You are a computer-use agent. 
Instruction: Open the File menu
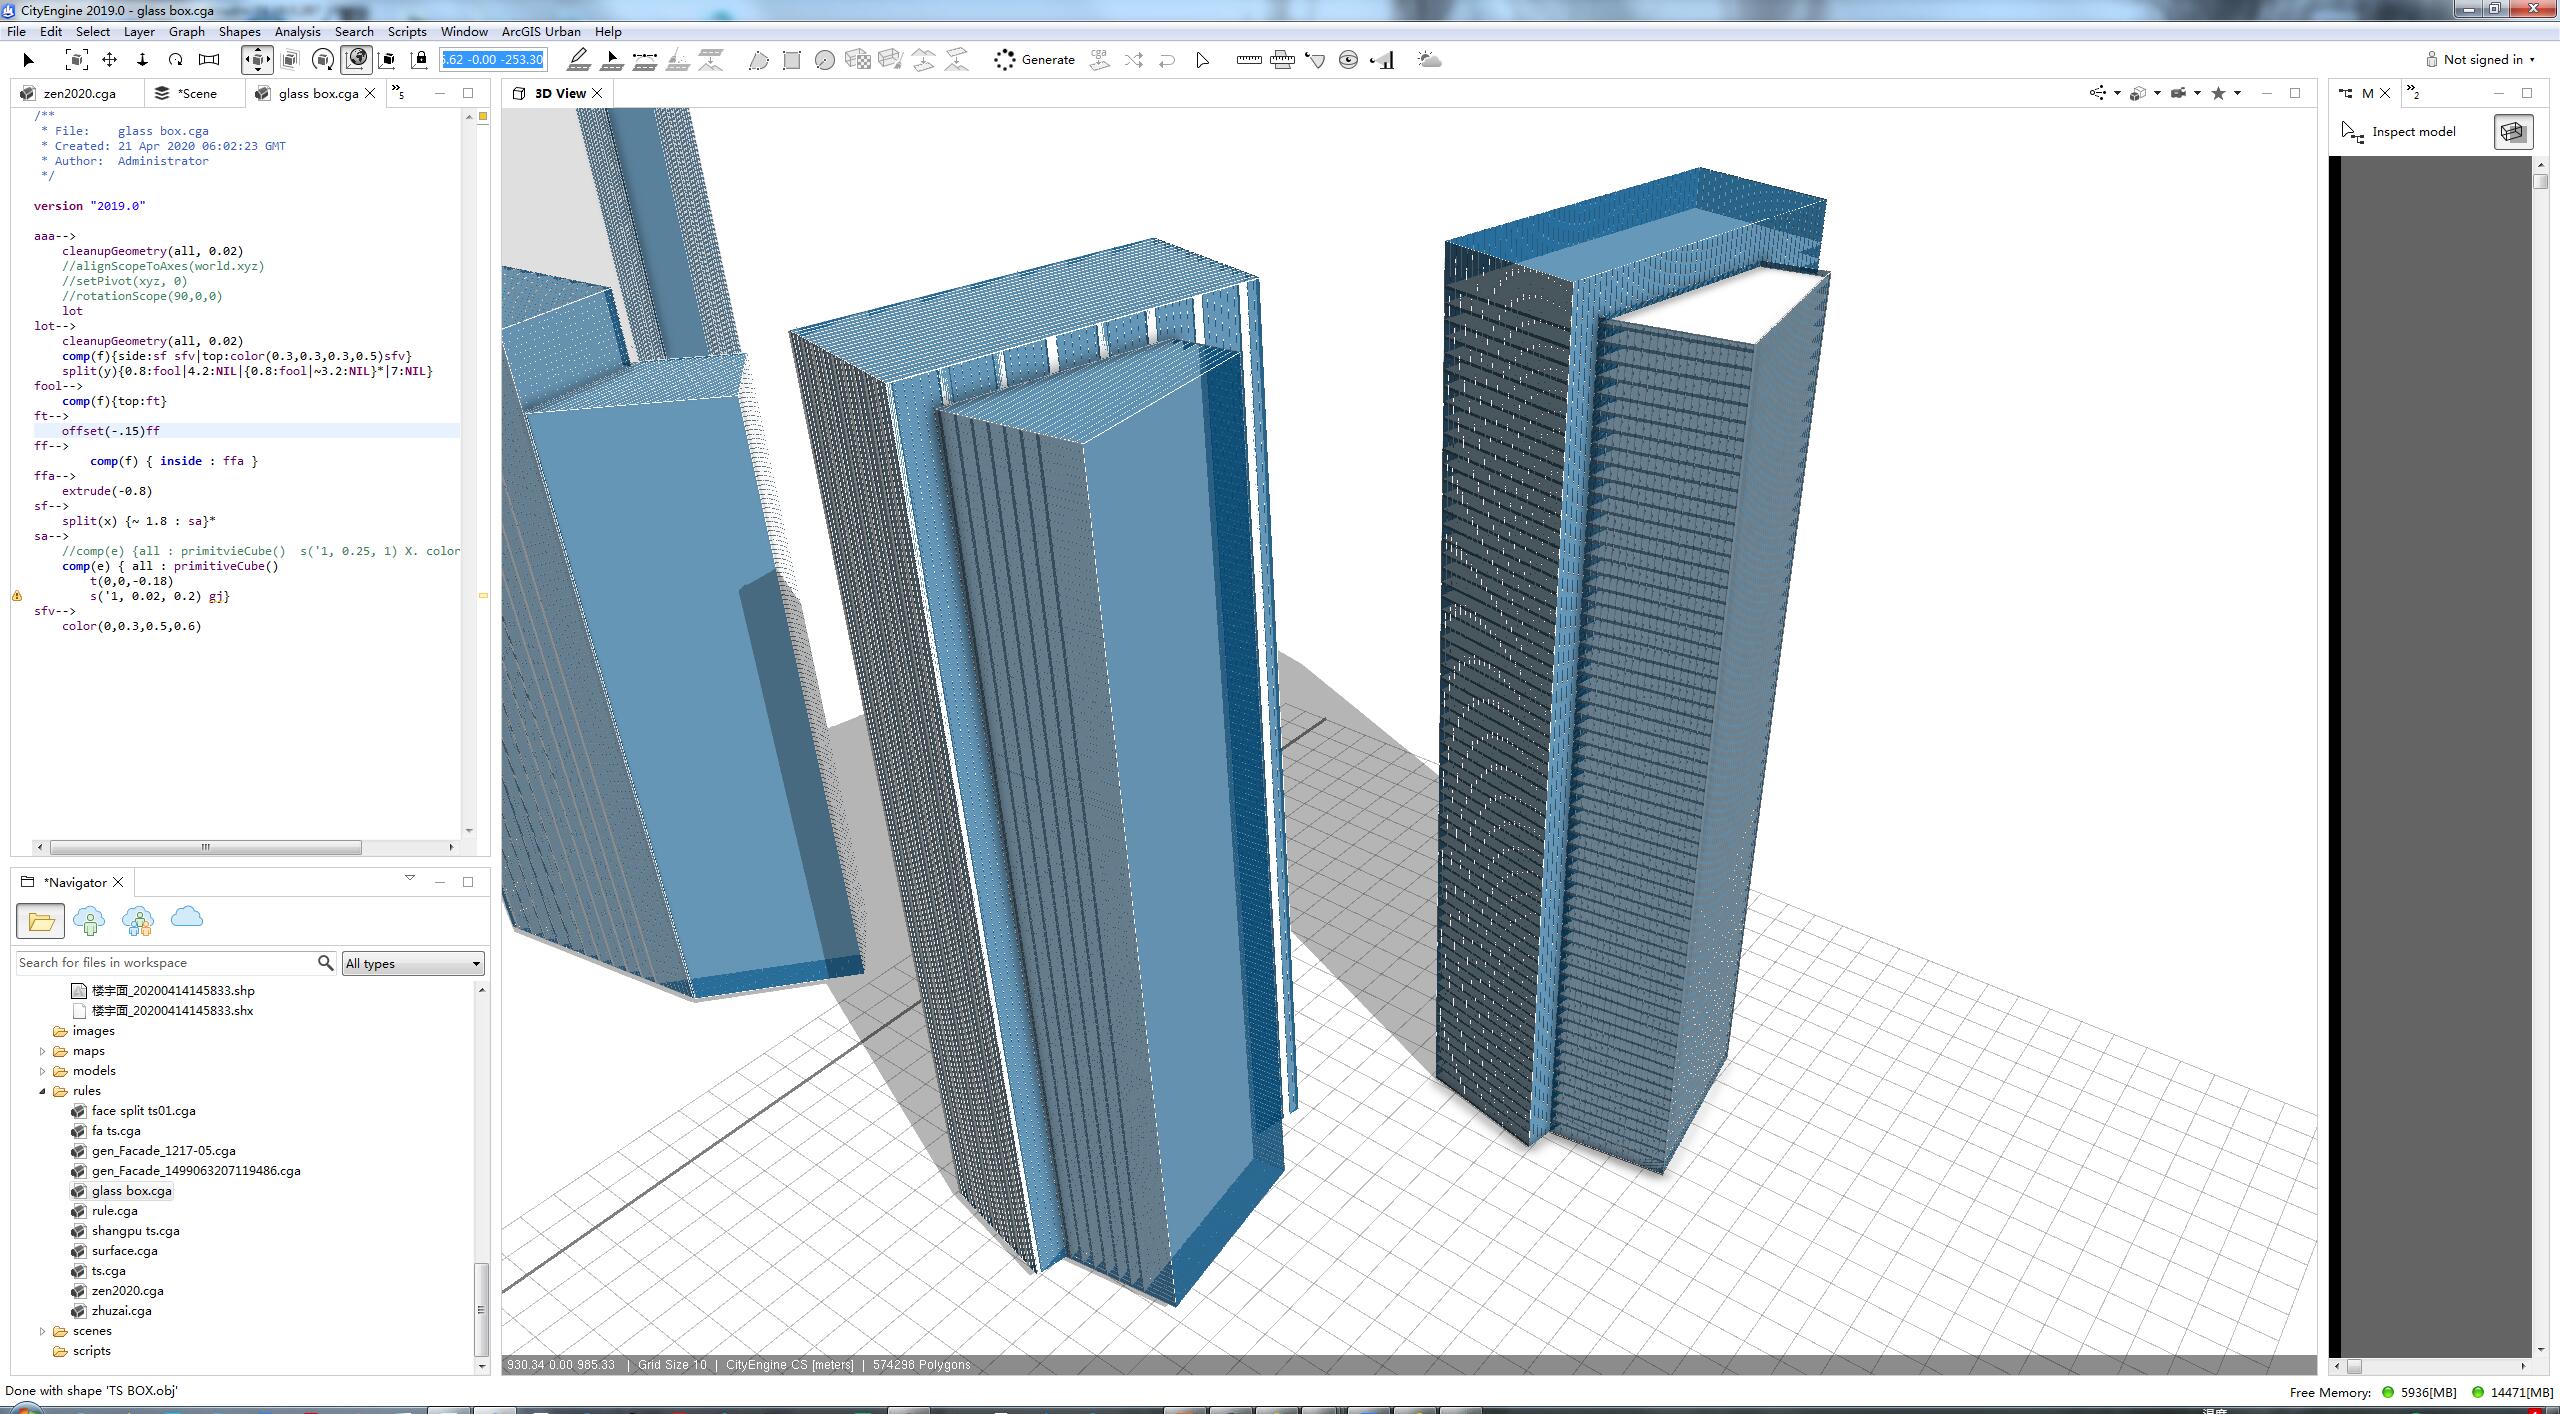16,31
